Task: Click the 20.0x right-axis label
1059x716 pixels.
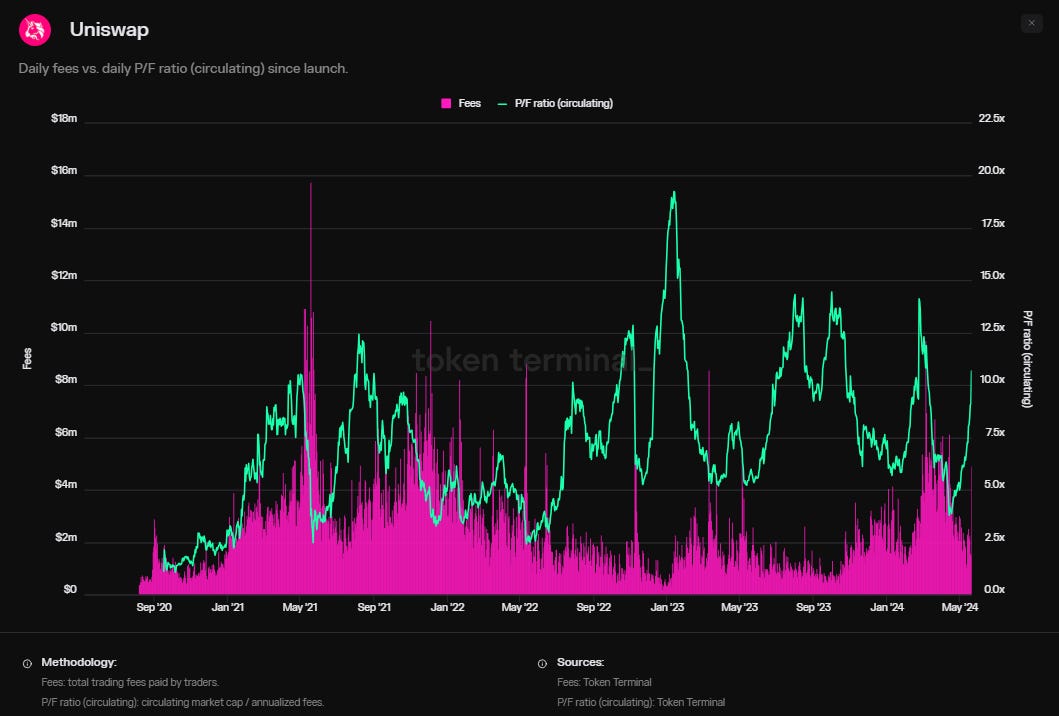Action: 991,170
